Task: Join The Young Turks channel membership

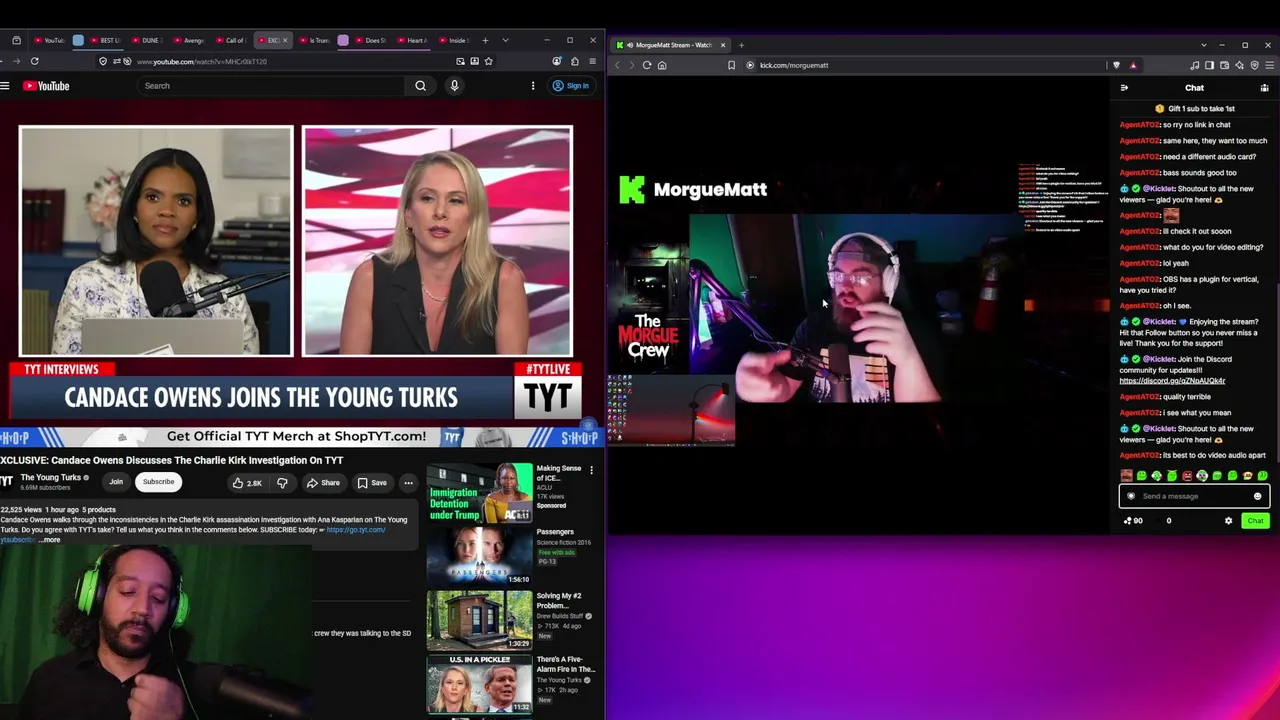Action: pos(116,482)
